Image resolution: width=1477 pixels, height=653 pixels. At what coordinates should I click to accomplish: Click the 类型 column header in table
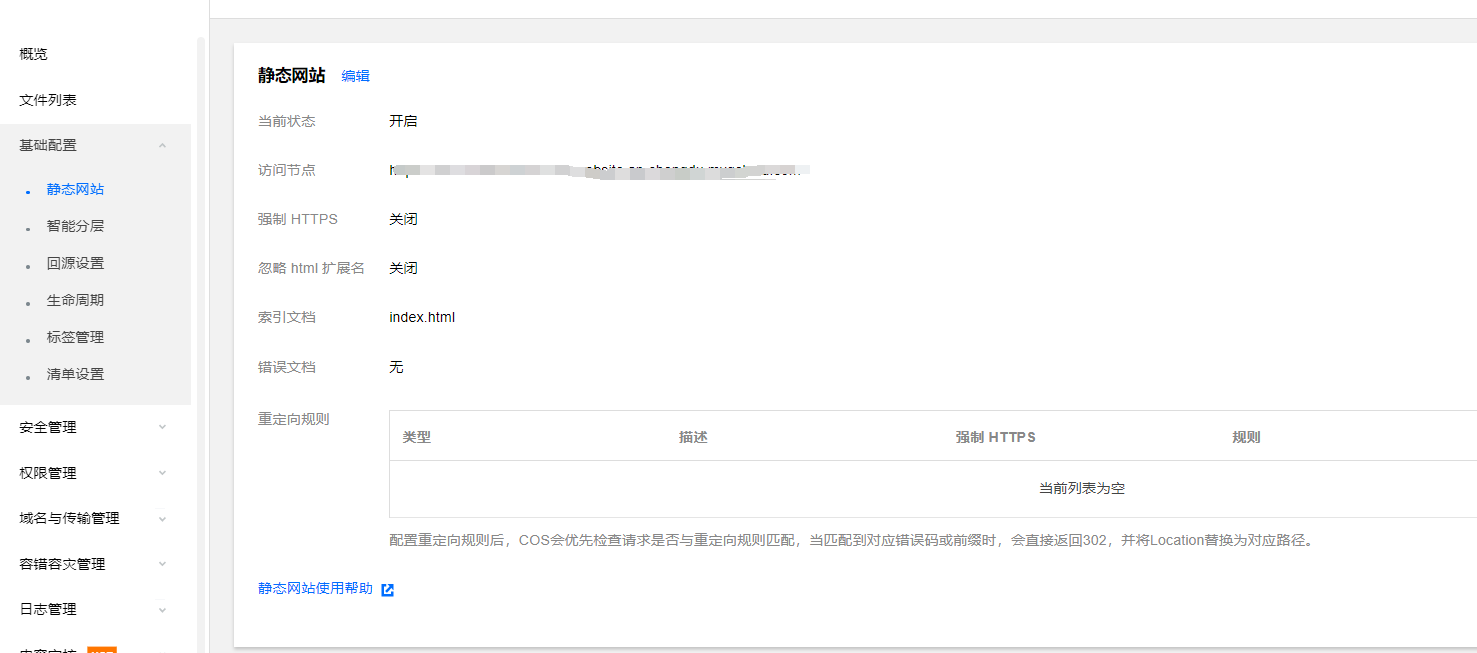(x=417, y=438)
